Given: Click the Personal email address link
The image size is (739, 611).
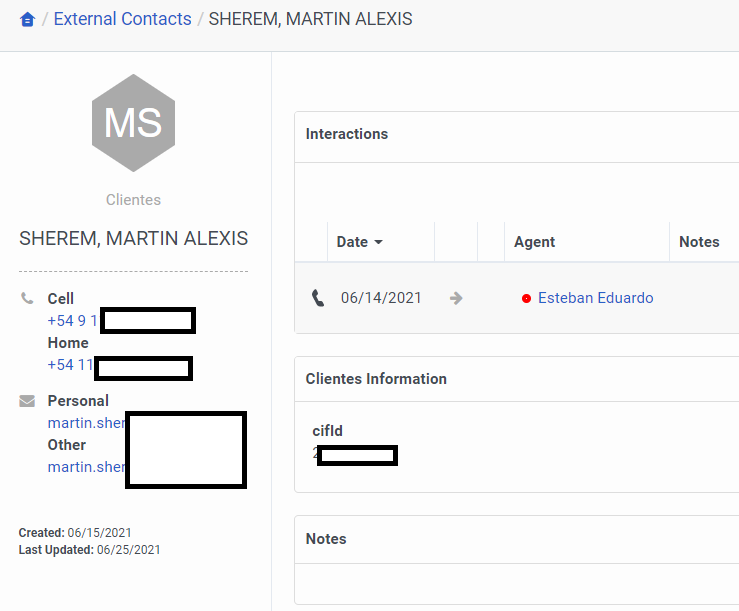Looking at the screenshot, I should 87,423.
